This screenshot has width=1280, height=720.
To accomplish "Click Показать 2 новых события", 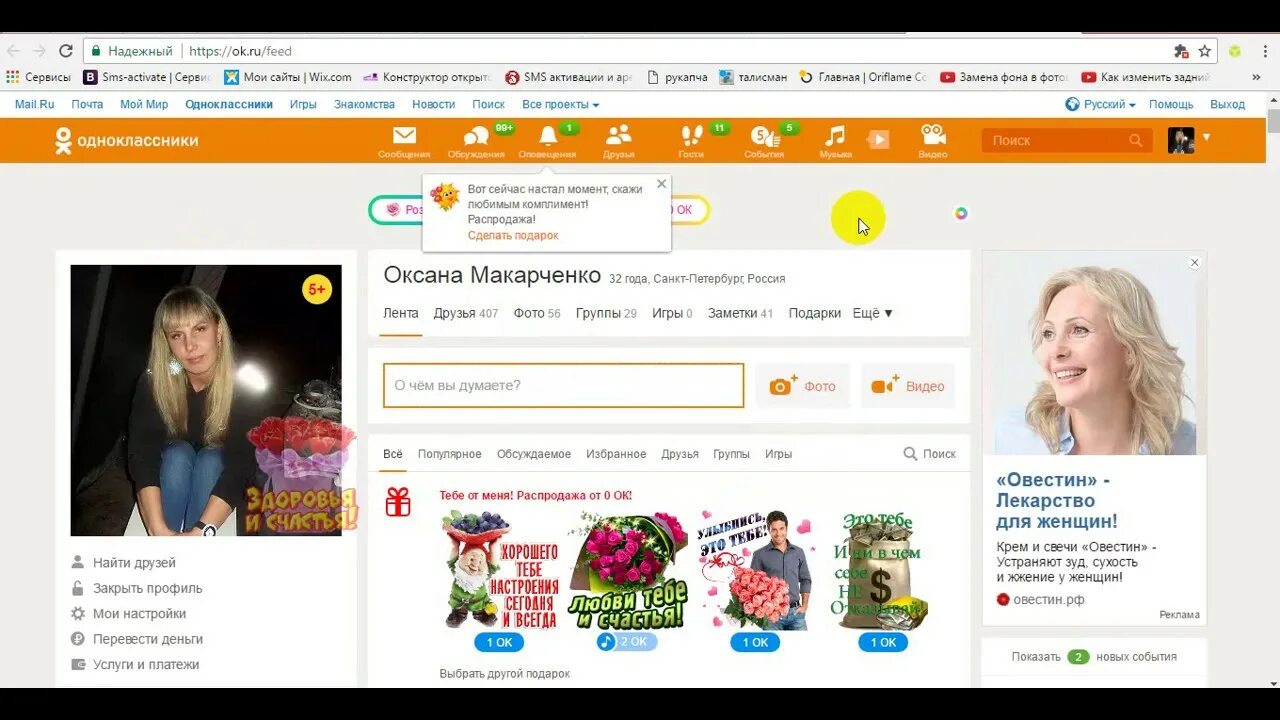I will point(1094,657).
